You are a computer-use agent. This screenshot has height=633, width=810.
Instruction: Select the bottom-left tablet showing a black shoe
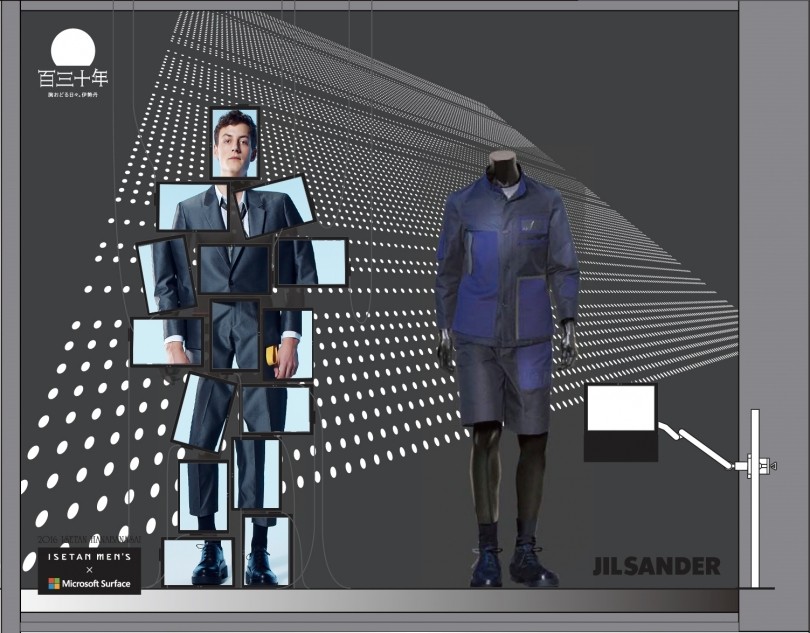(x=198, y=561)
